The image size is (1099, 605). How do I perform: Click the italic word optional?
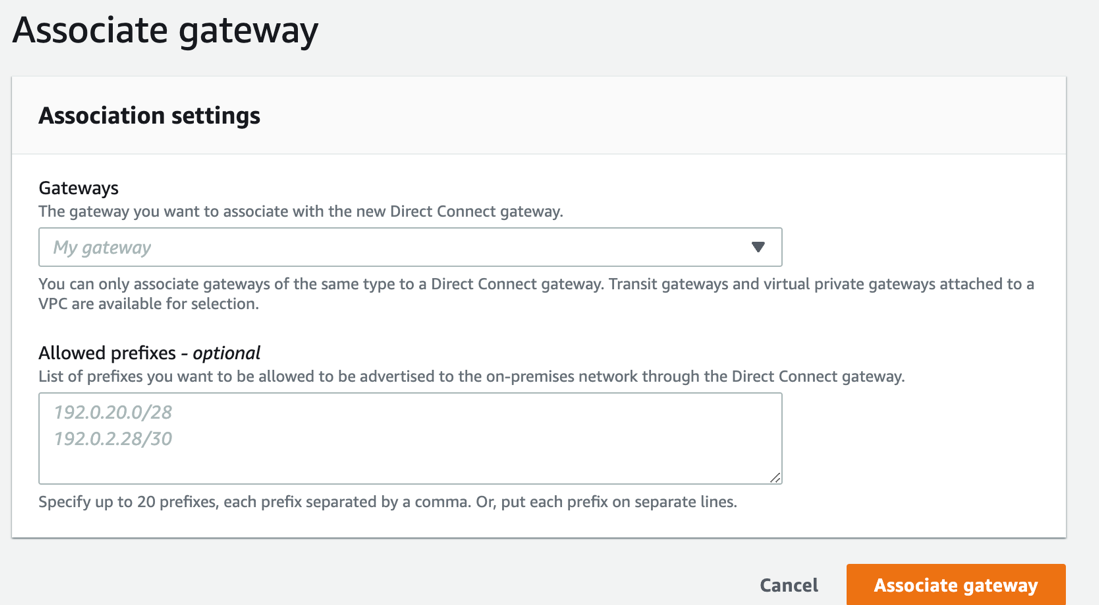coord(226,353)
